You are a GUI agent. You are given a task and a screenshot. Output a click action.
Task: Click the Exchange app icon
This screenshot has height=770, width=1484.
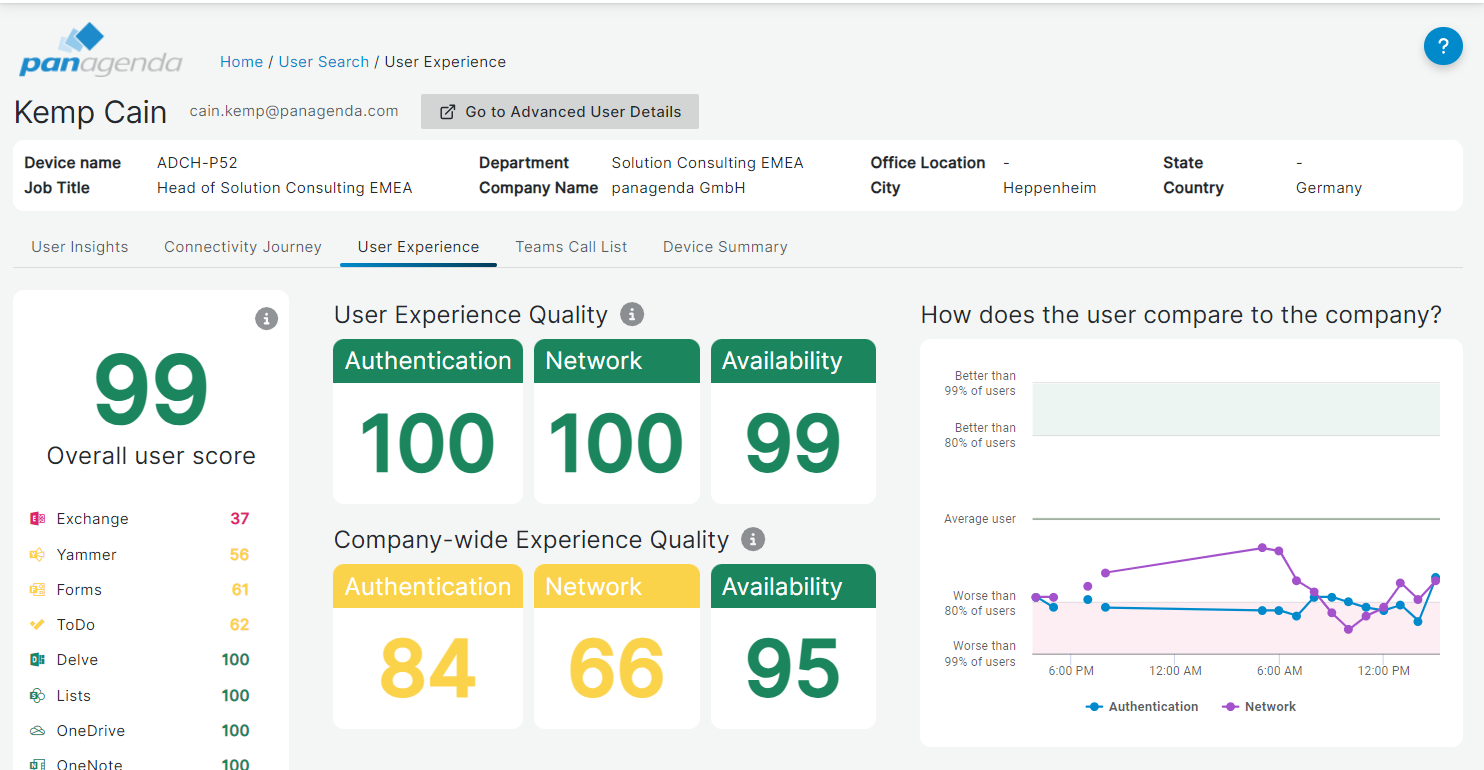pyautogui.click(x=38, y=519)
